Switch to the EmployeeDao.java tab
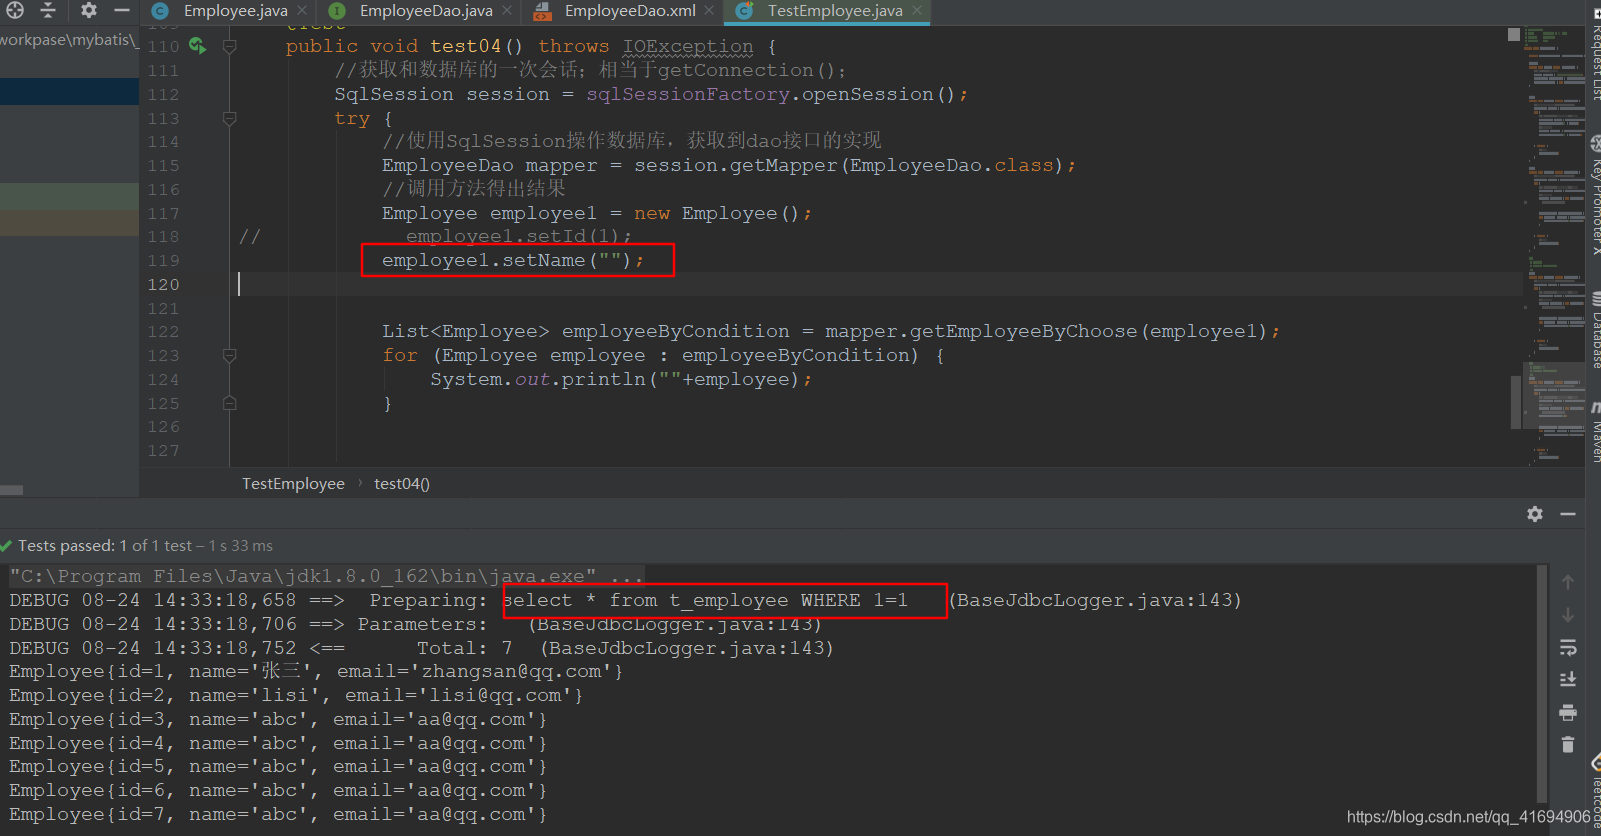The image size is (1601, 836). (426, 11)
